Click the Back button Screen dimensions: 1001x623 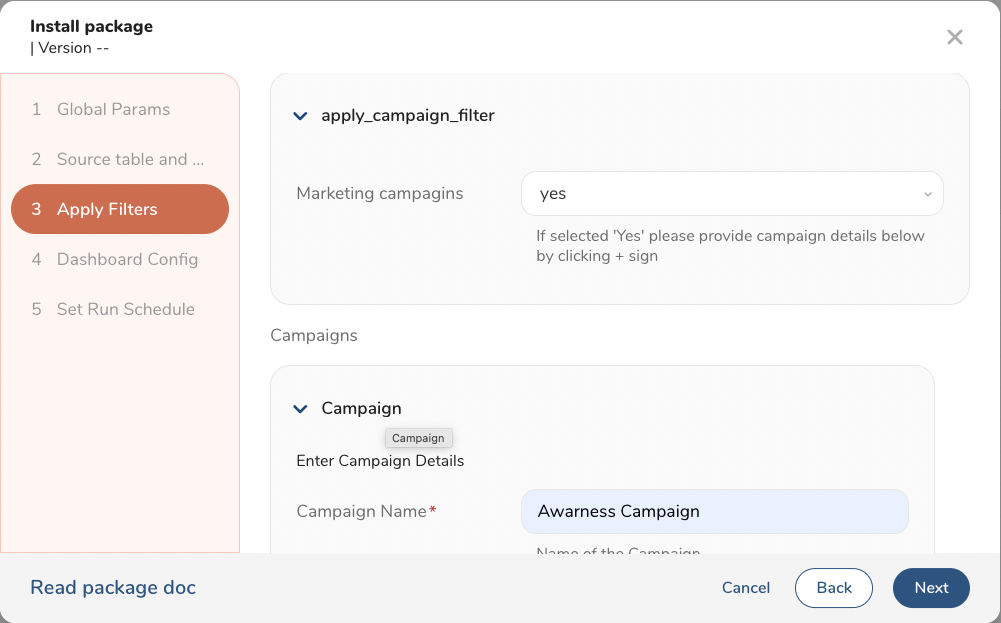click(834, 588)
